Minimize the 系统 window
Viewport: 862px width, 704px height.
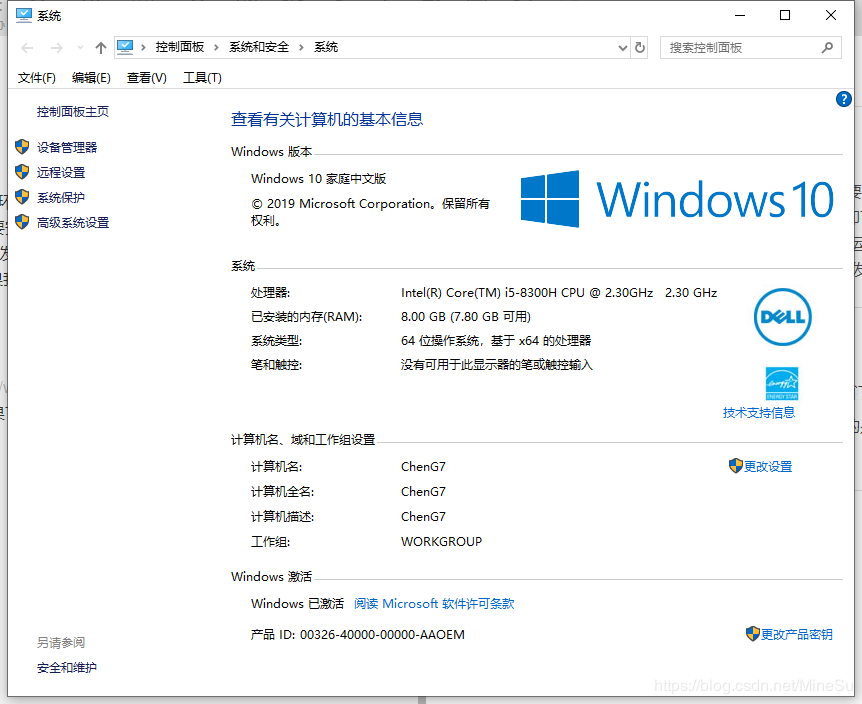coord(740,15)
